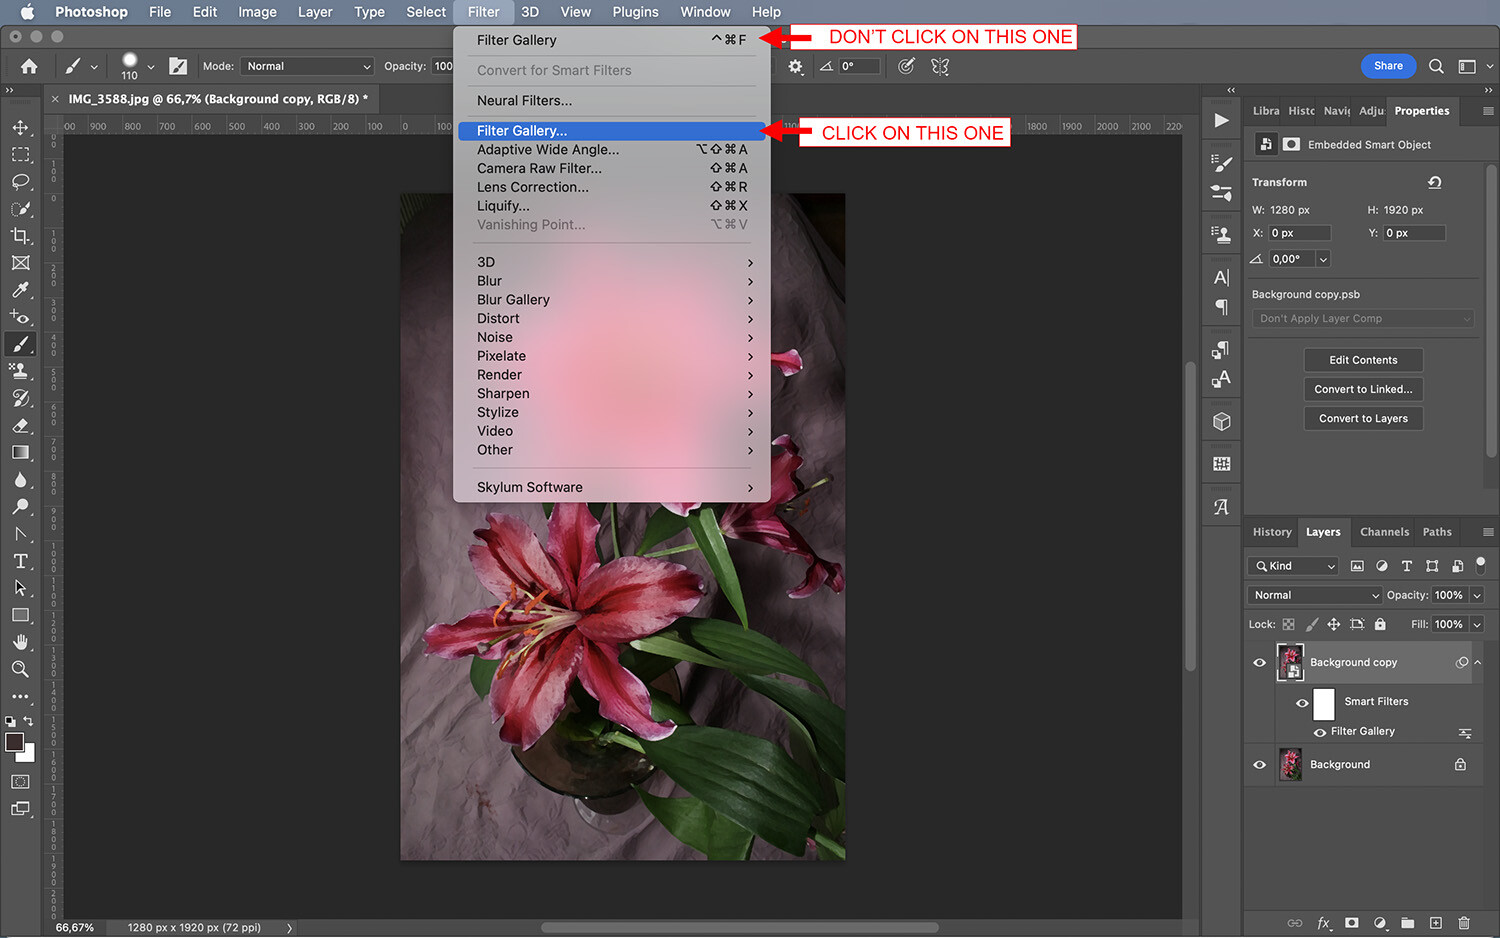Open the foreground color swatch
This screenshot has height=938, width=1500.
[x=13, y=742]
